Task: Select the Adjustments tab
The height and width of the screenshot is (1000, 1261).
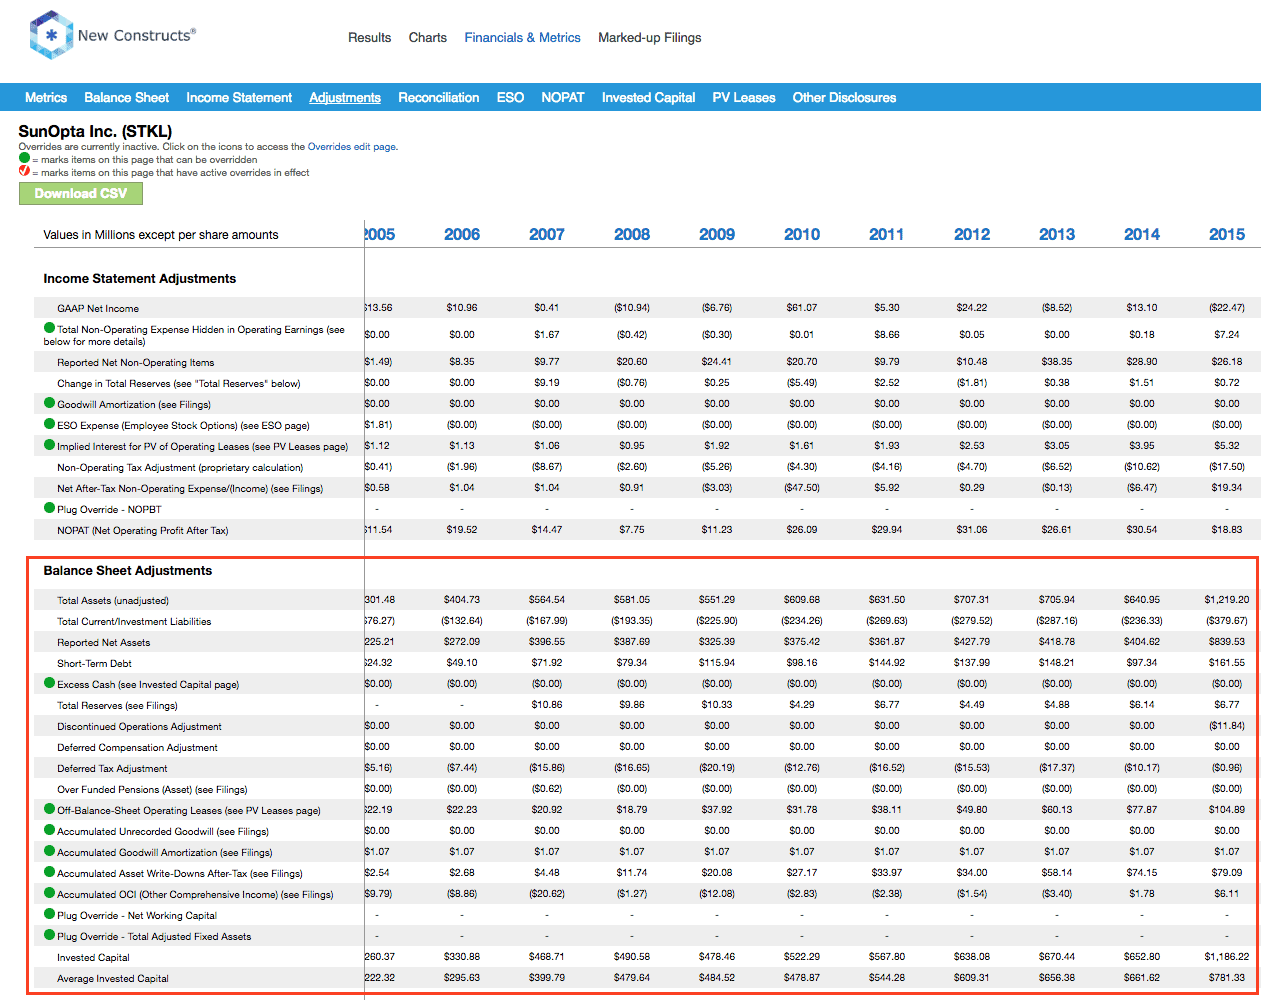Action: pos(345,97)
